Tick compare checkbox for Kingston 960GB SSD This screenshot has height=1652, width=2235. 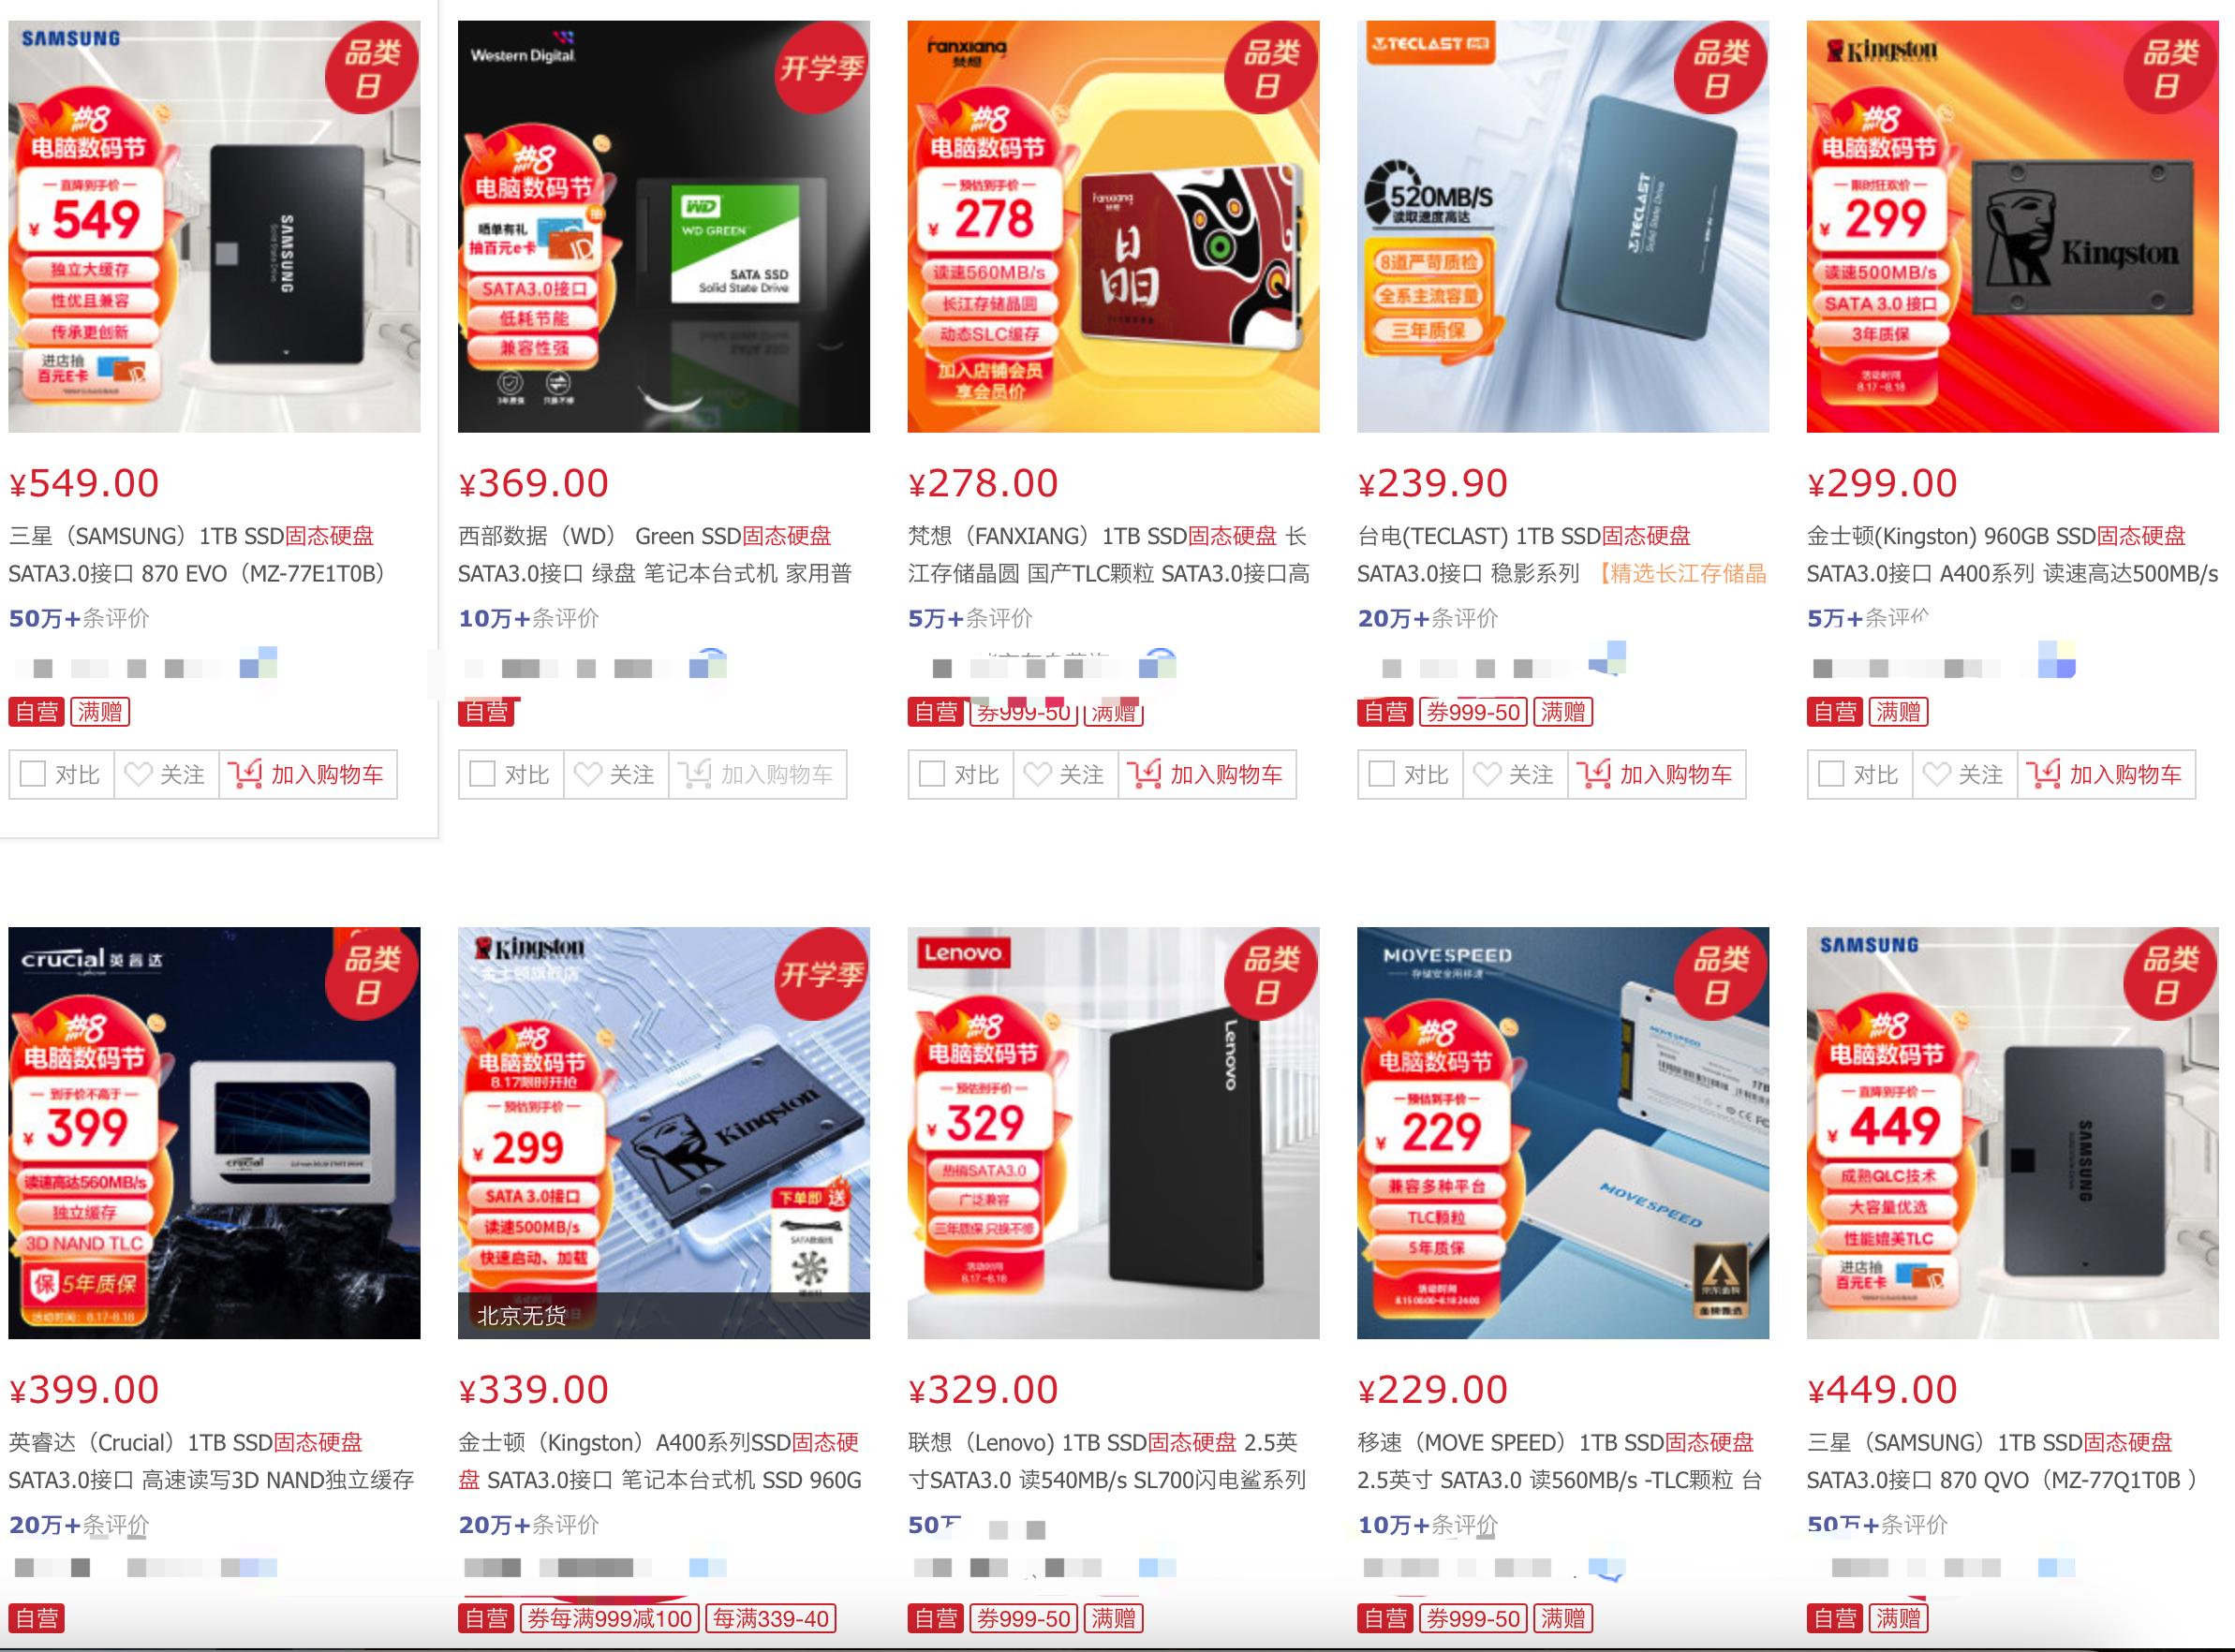(1831, 774)
